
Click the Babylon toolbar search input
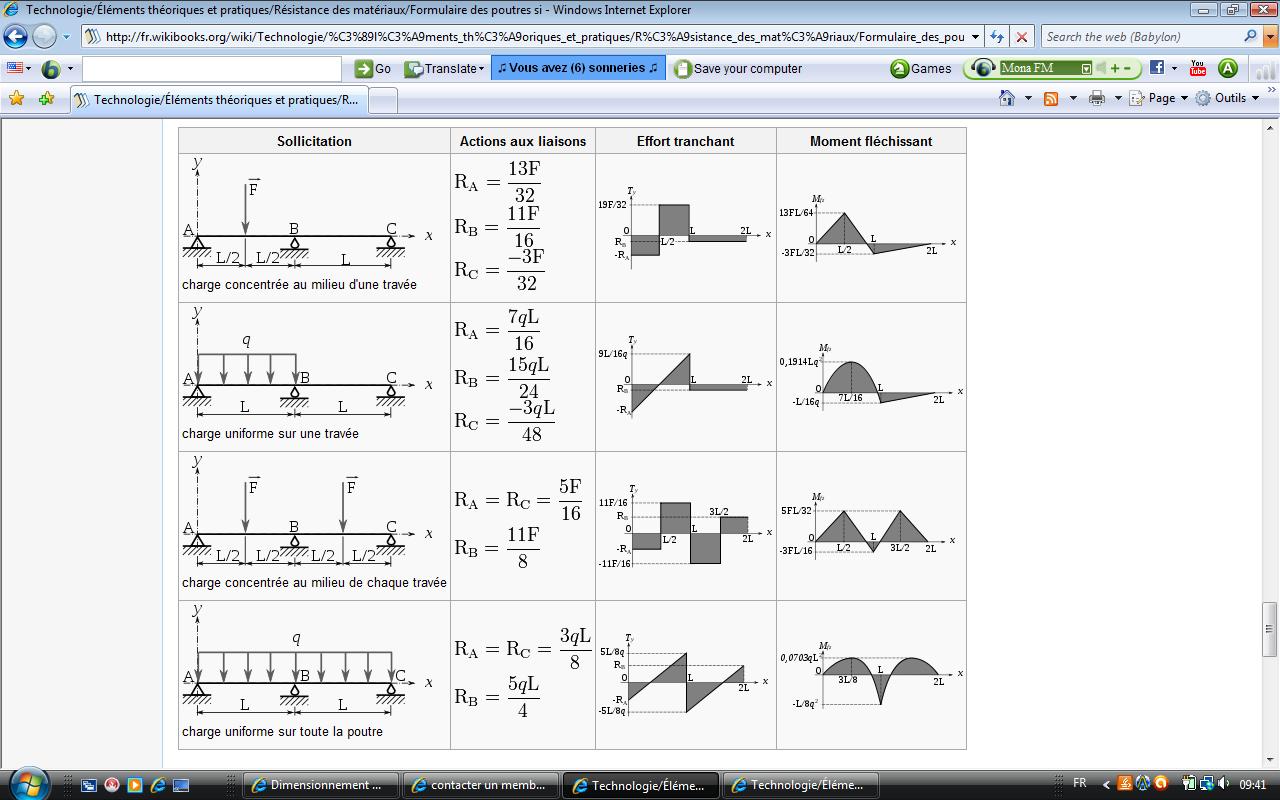212,69
